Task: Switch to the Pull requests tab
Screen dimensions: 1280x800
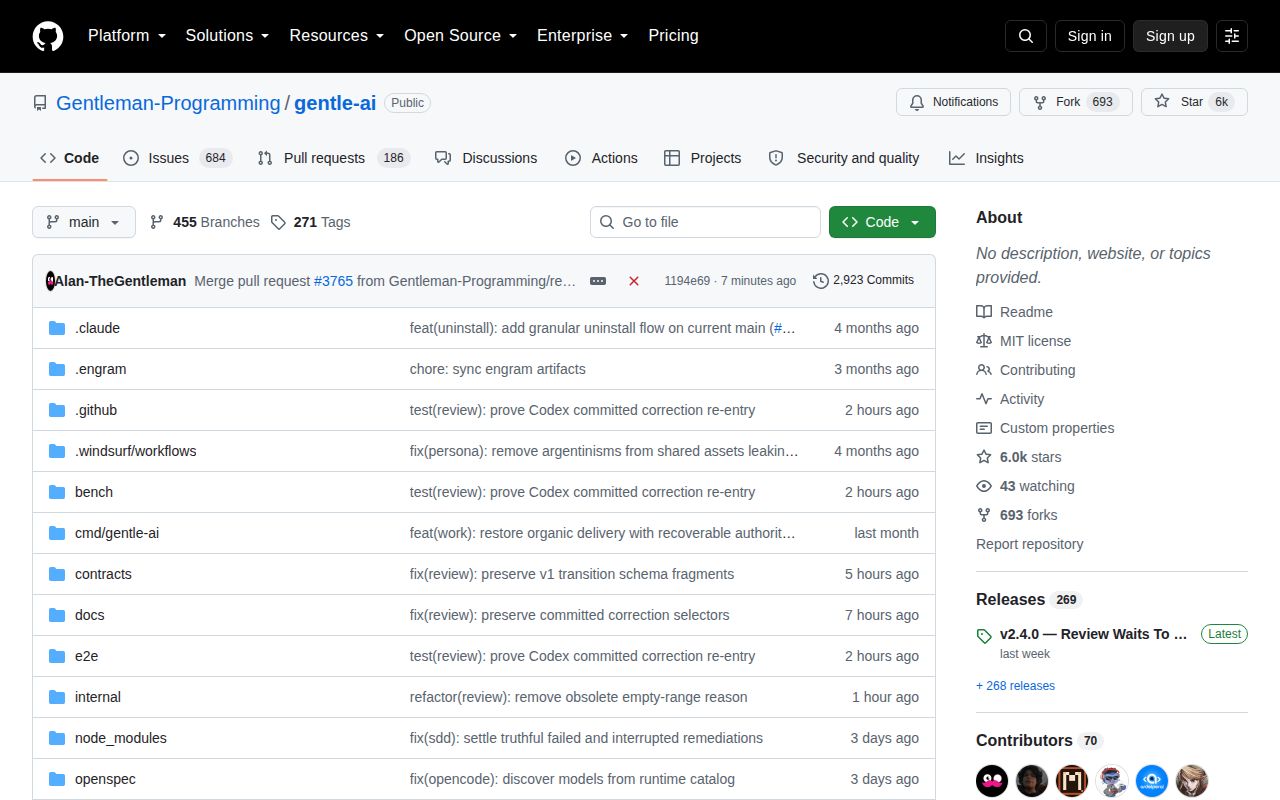Action: pos(333,158)
